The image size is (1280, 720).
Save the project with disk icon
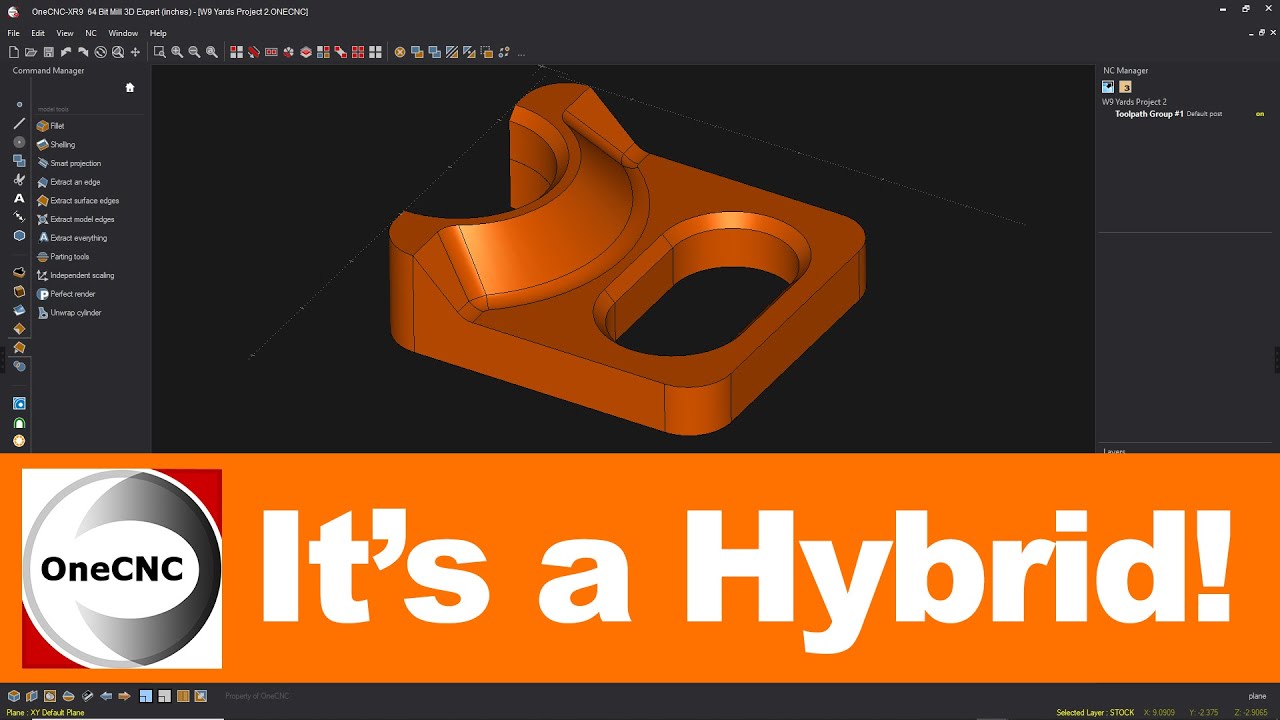pyautogui.click(x=48, y=52)
